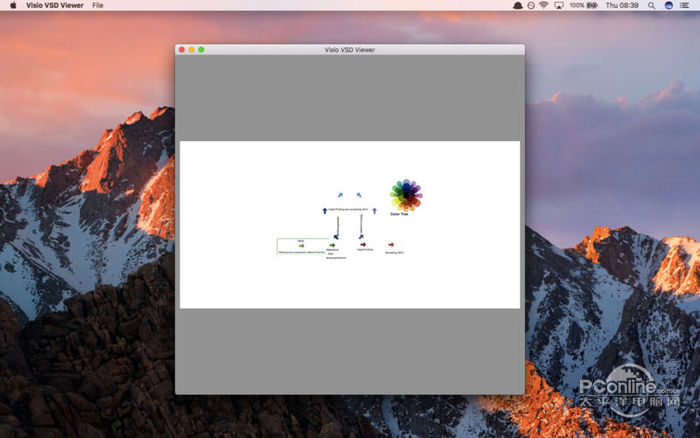This screenshot has height=438, width=700.
Task: Launch Siri from the menu bar
Action: point(668,5)
